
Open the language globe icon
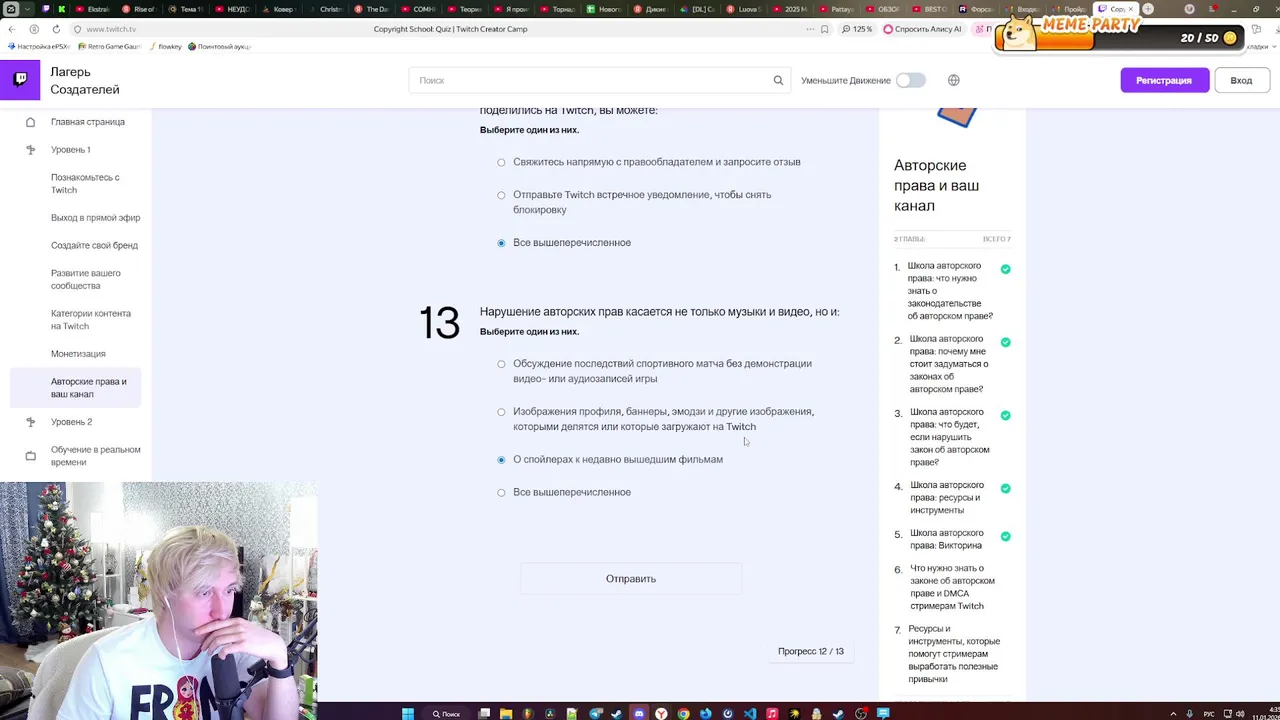coord(953,80)
